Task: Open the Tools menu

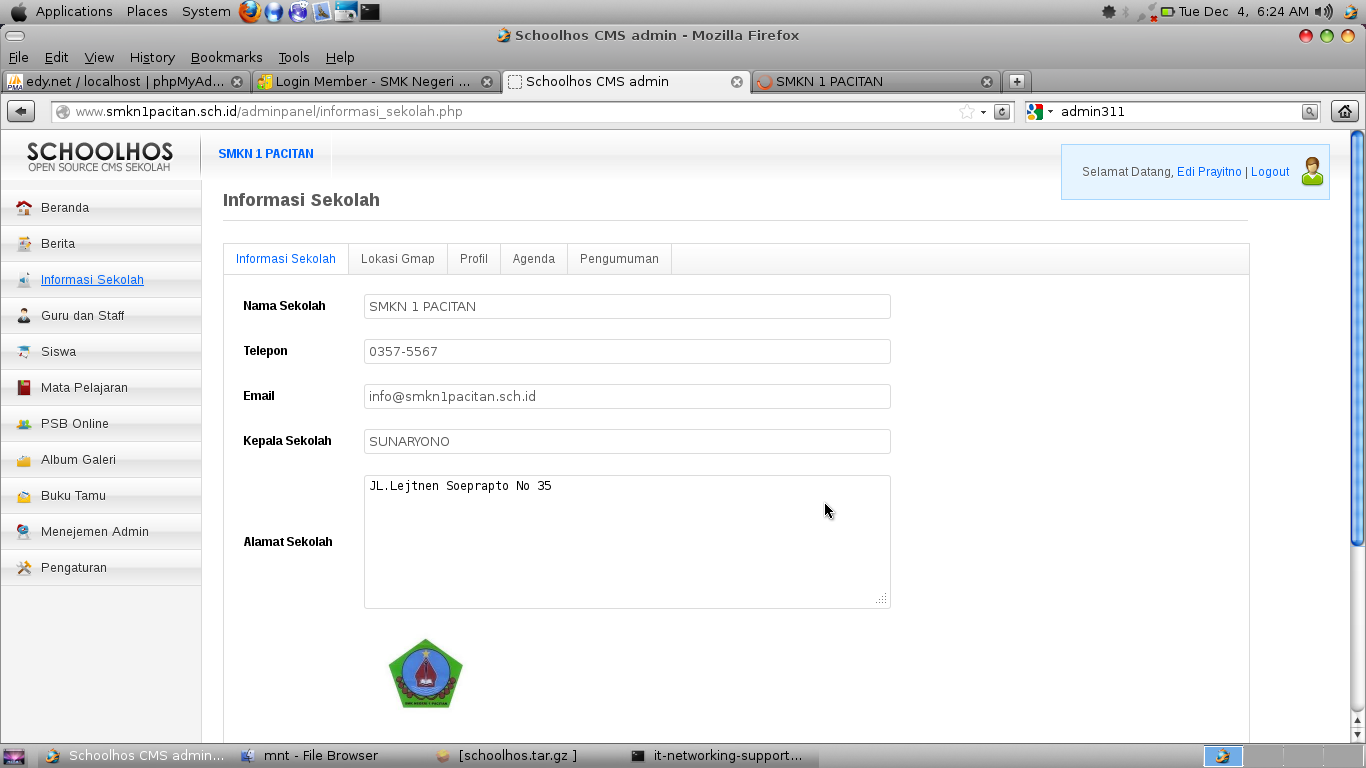Action: pyautogui.click(x=294, y=57)
